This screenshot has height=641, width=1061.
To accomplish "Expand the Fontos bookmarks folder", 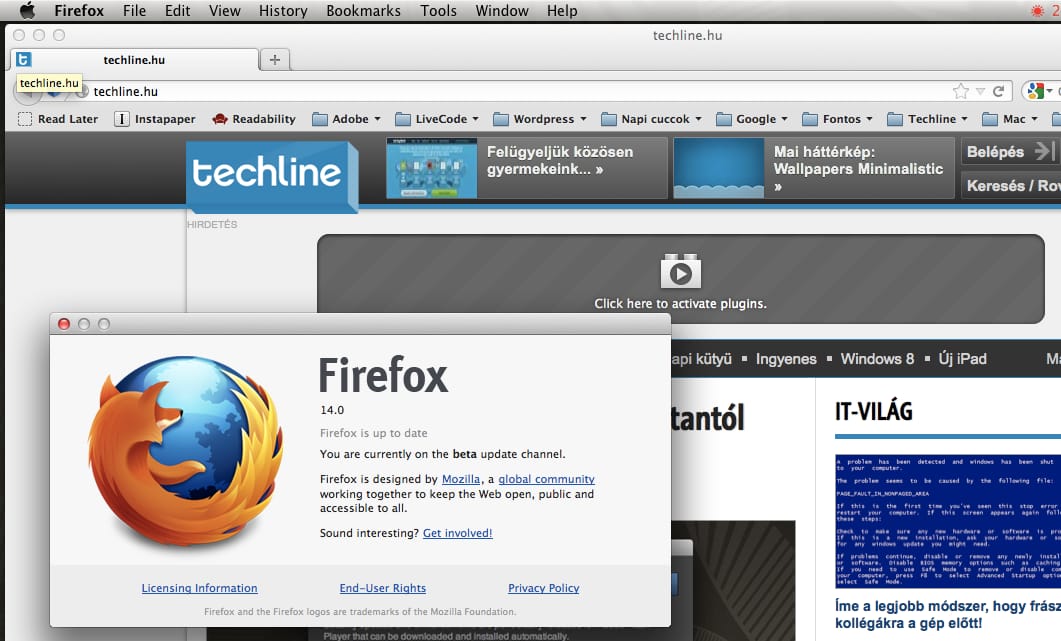I will pos(838,119).
